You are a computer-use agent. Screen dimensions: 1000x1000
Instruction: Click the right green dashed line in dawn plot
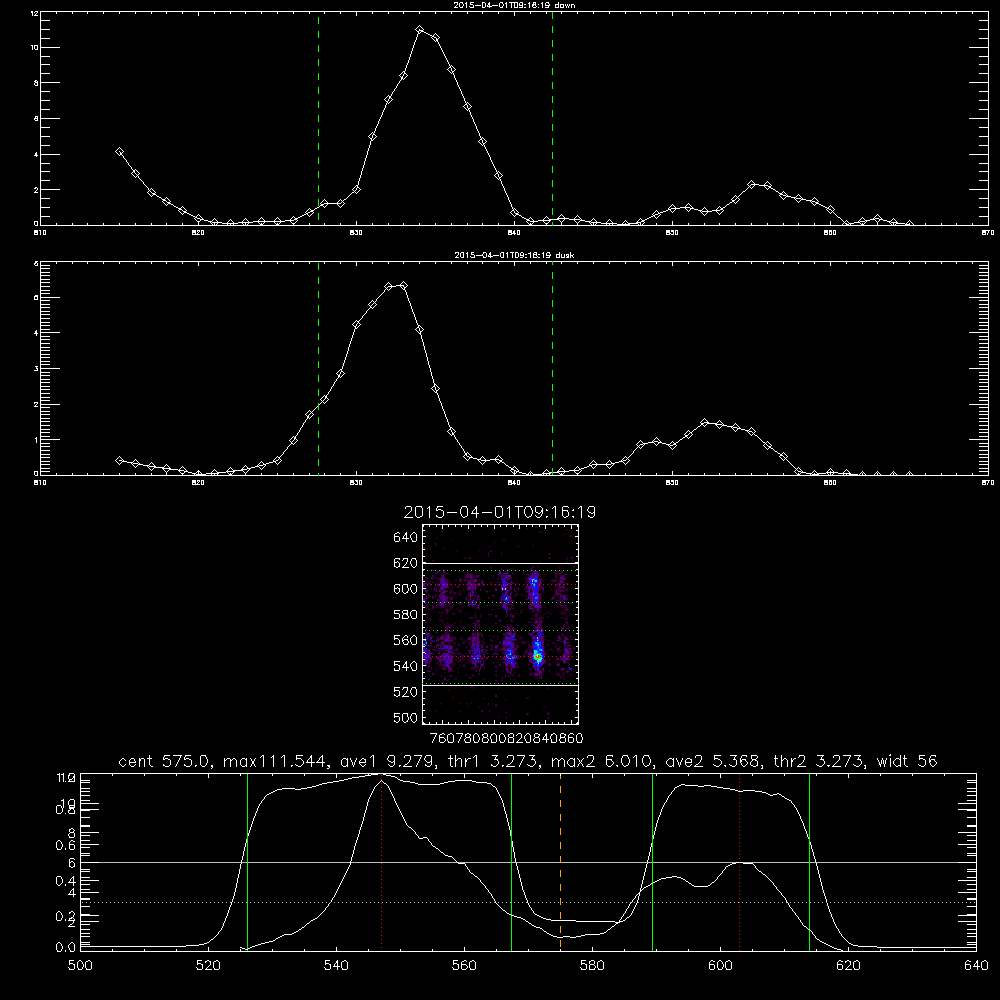(x=552, y=119)
